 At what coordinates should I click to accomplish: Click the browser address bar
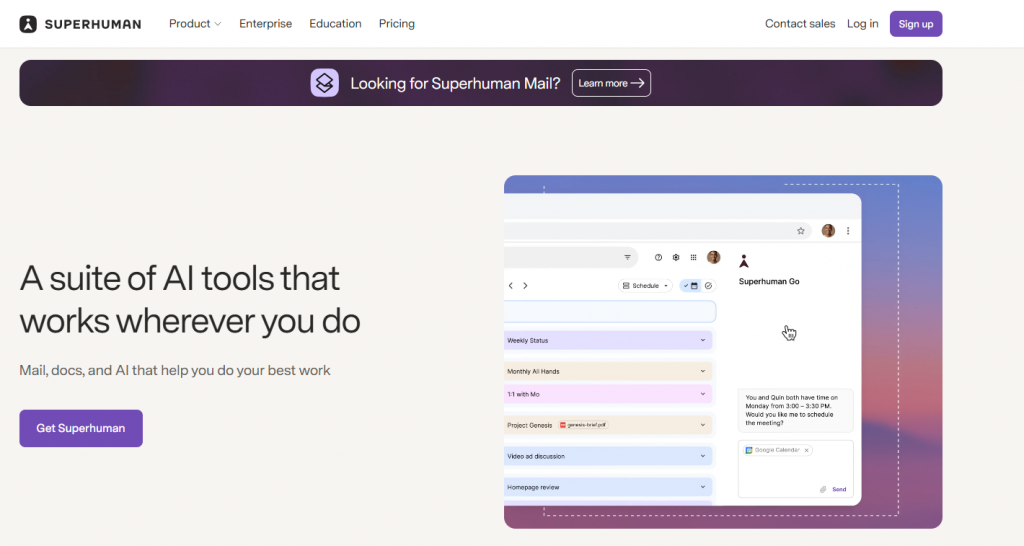[x=658, y=231]
